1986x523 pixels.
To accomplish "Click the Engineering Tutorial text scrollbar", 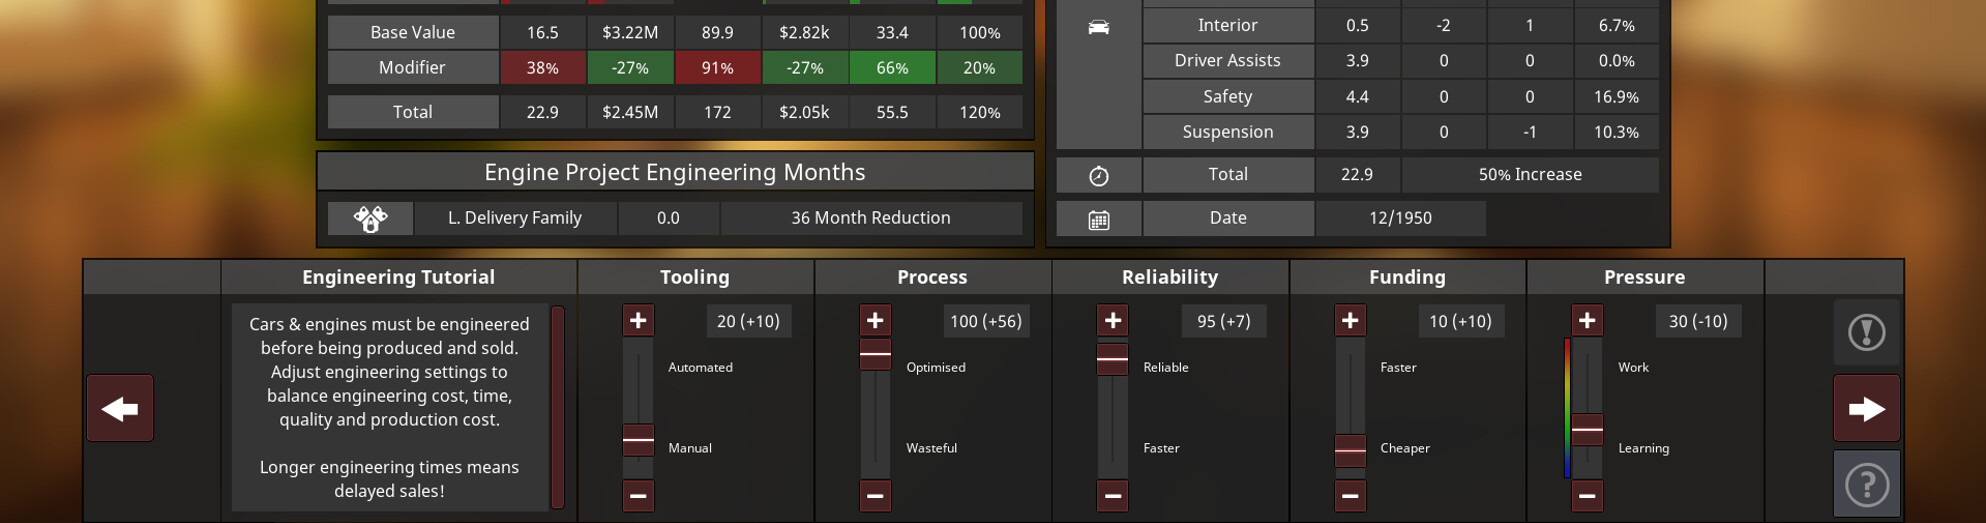I will pyautogui.click(x=558, y=407).
